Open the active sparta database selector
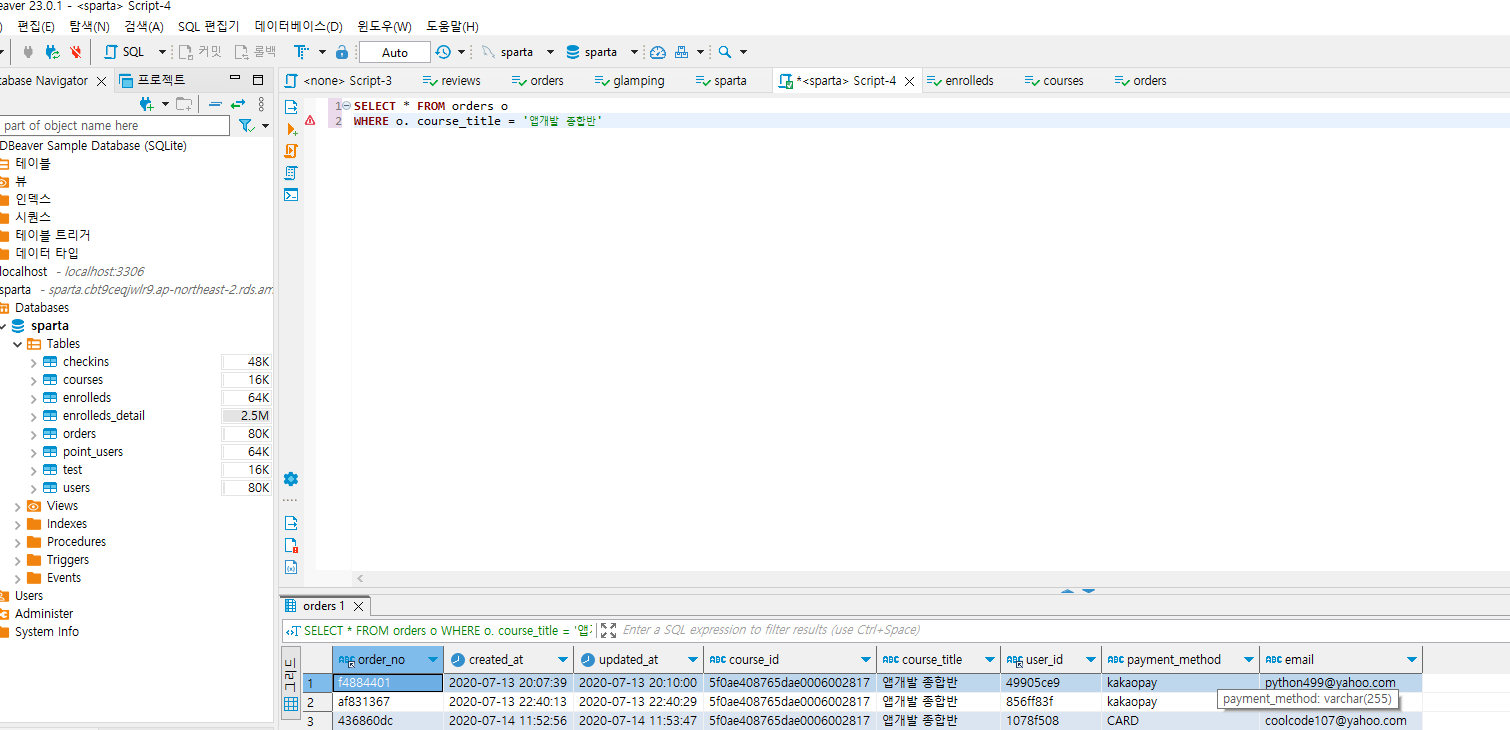 (600, 52)
